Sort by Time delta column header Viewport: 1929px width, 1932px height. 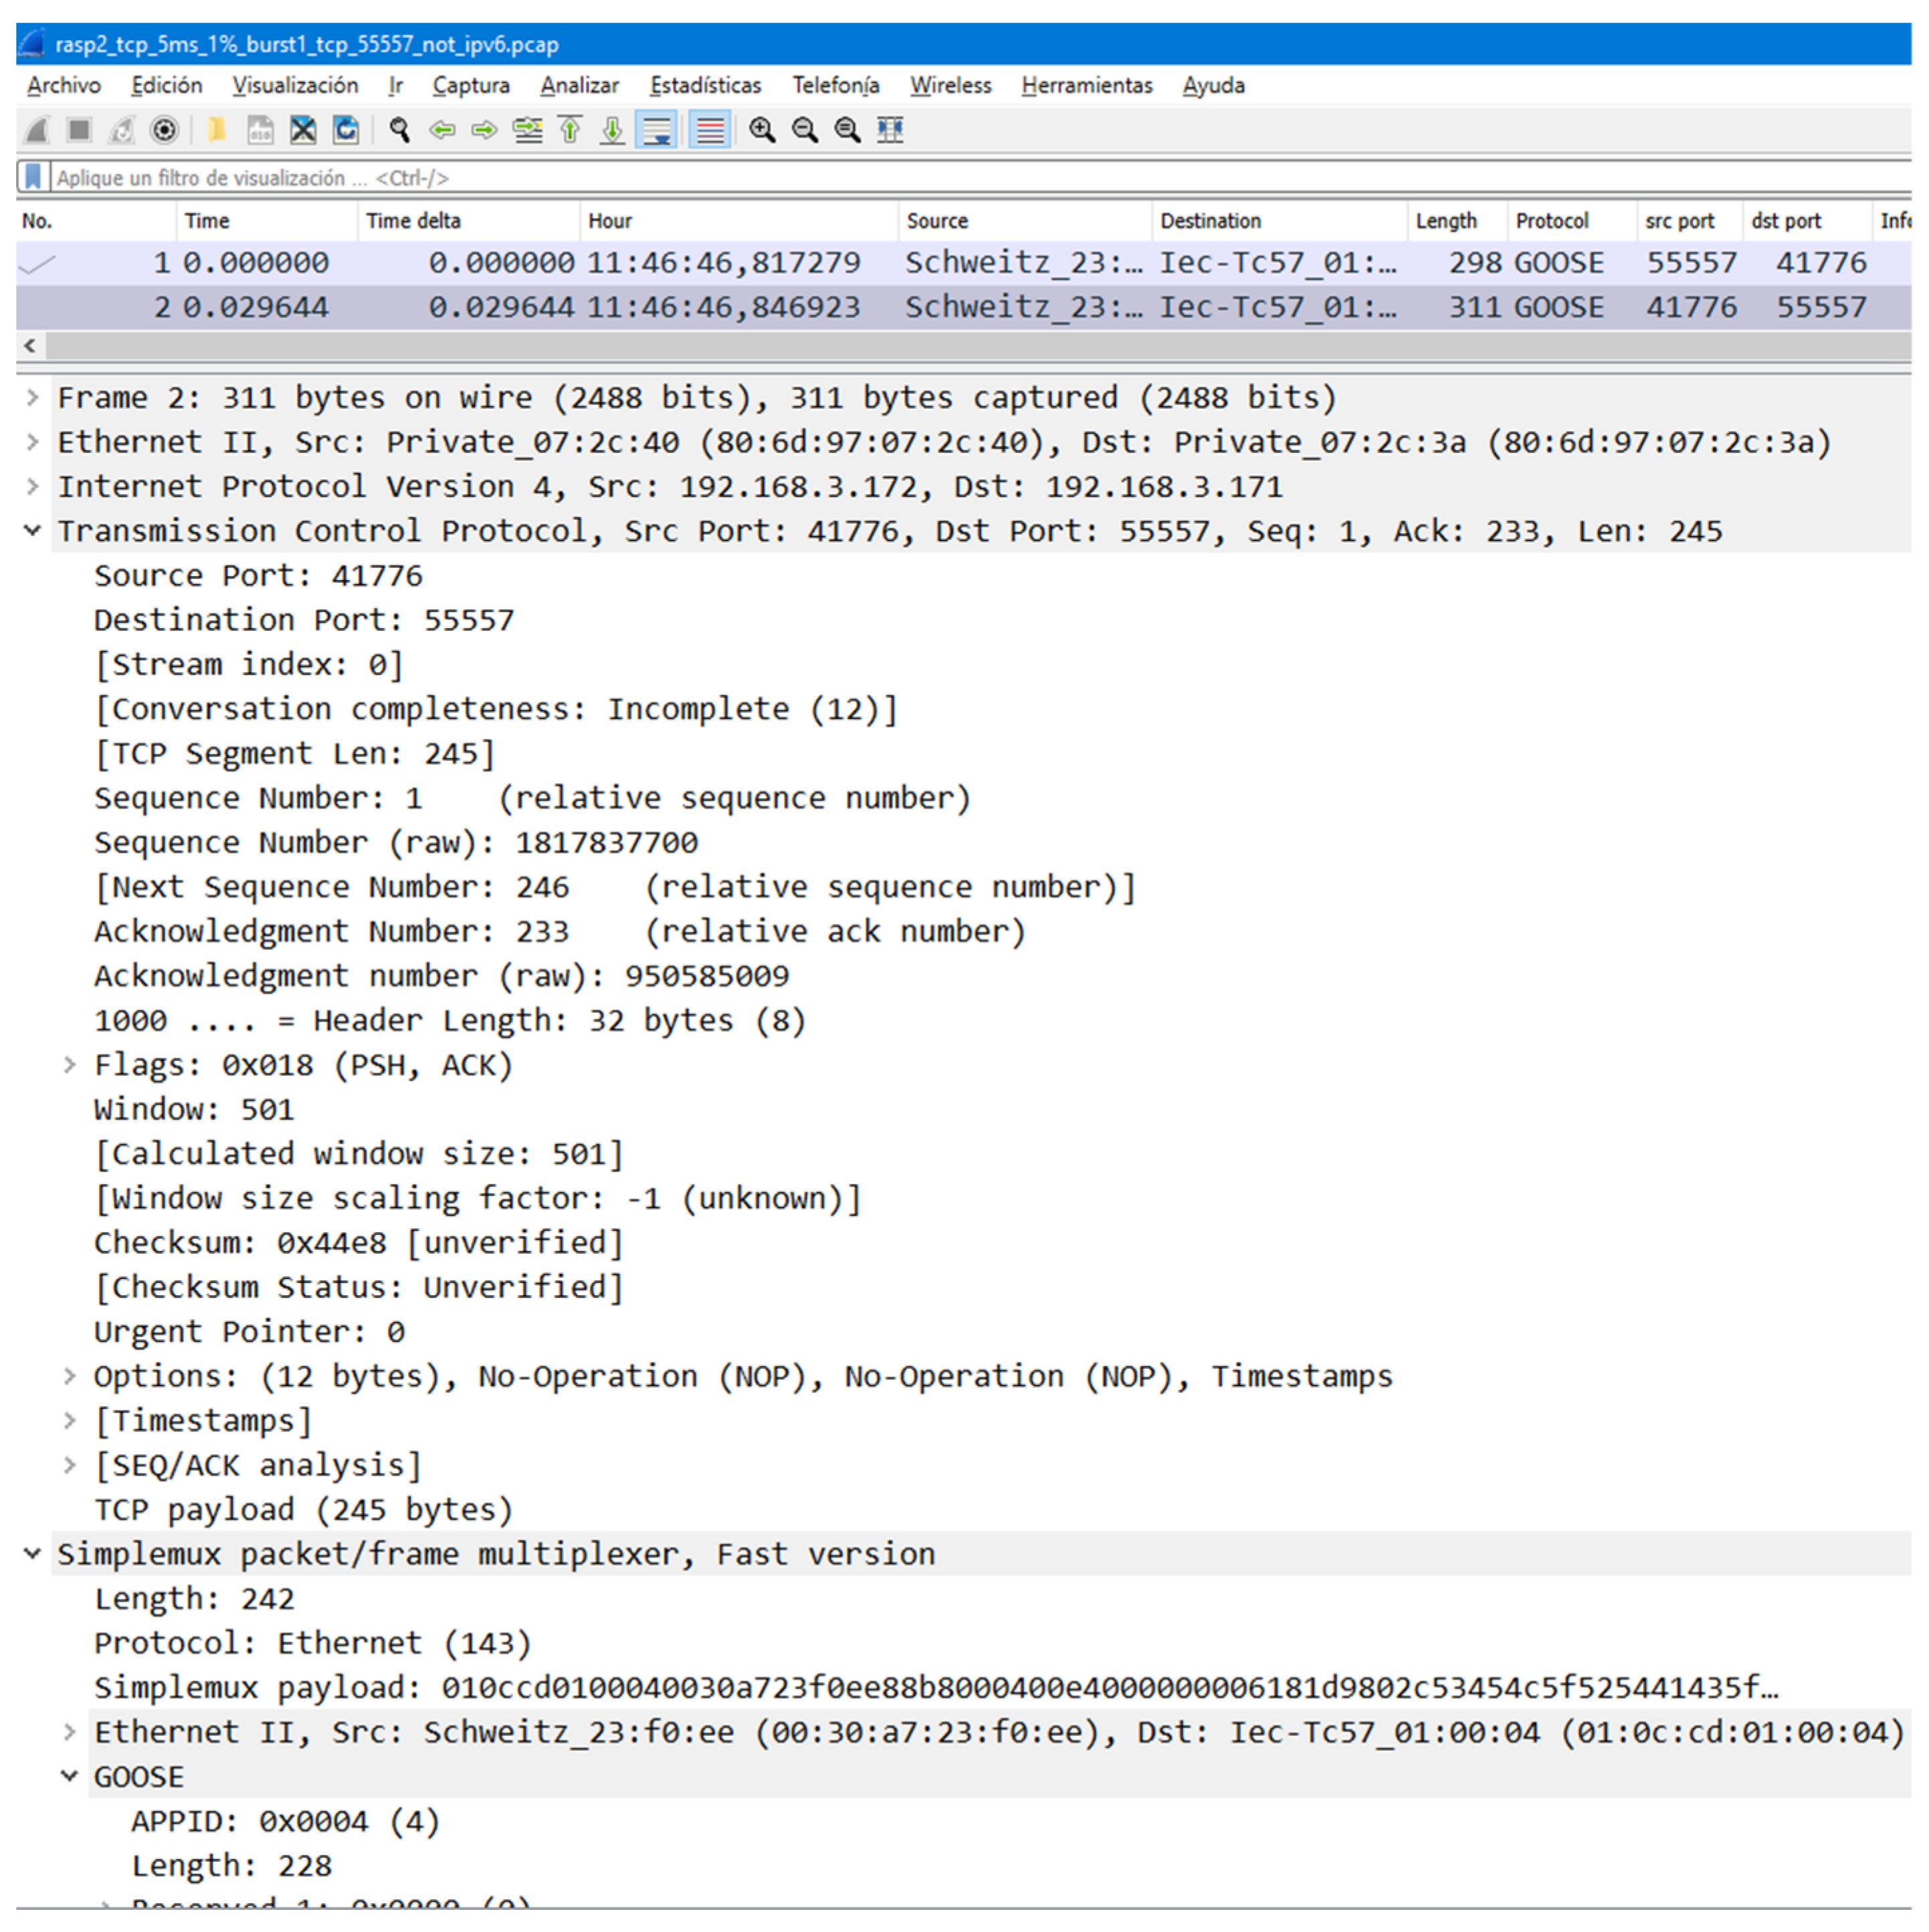point(413,221)
